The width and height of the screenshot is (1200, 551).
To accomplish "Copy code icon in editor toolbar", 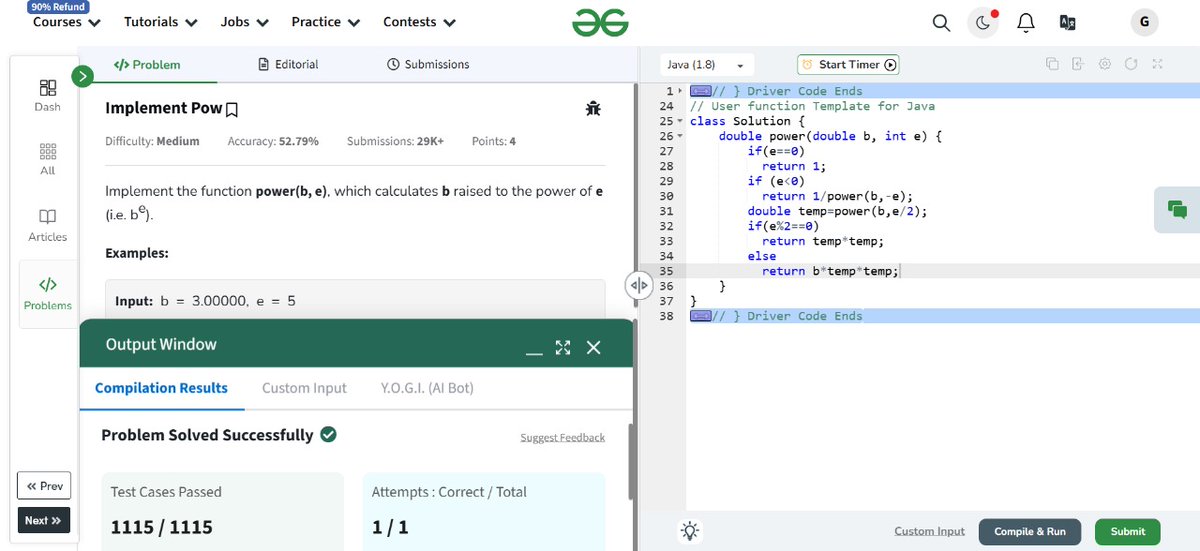I will click(1052, 64).
